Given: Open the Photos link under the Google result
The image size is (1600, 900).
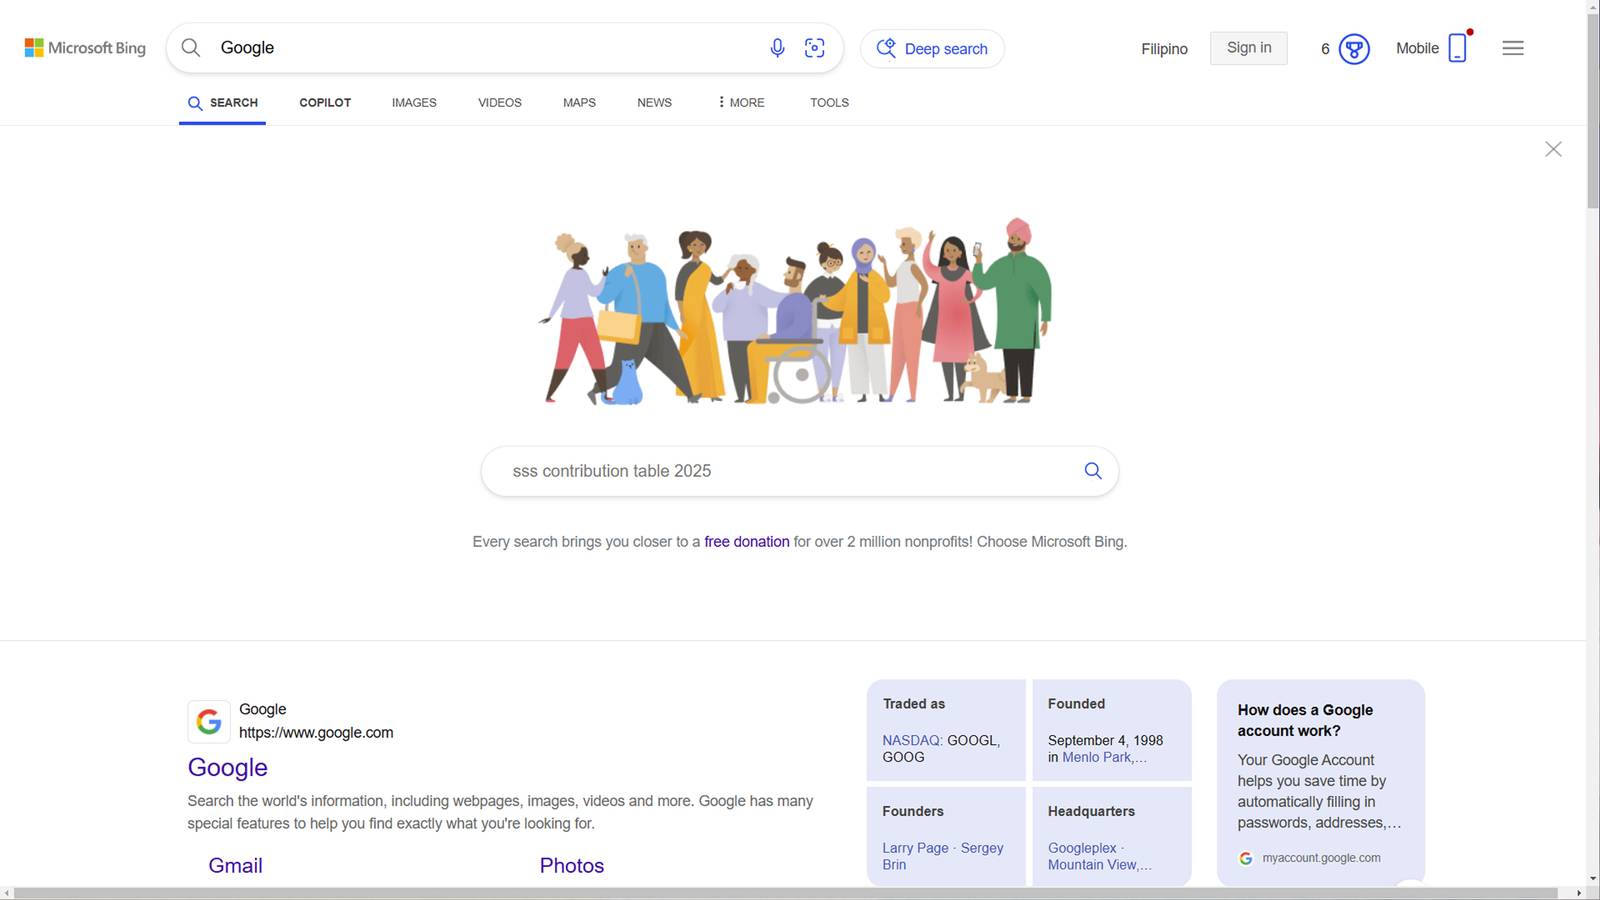Looking at the screenshot, I should 571,865.
